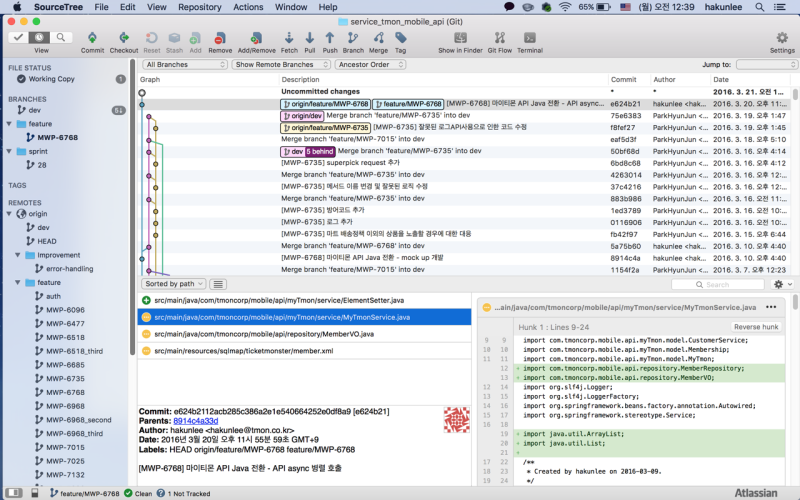The width and height of the screenshot is (800, 500).
Task: Click the Tag toolbar icon
Action: pos(401,38)
